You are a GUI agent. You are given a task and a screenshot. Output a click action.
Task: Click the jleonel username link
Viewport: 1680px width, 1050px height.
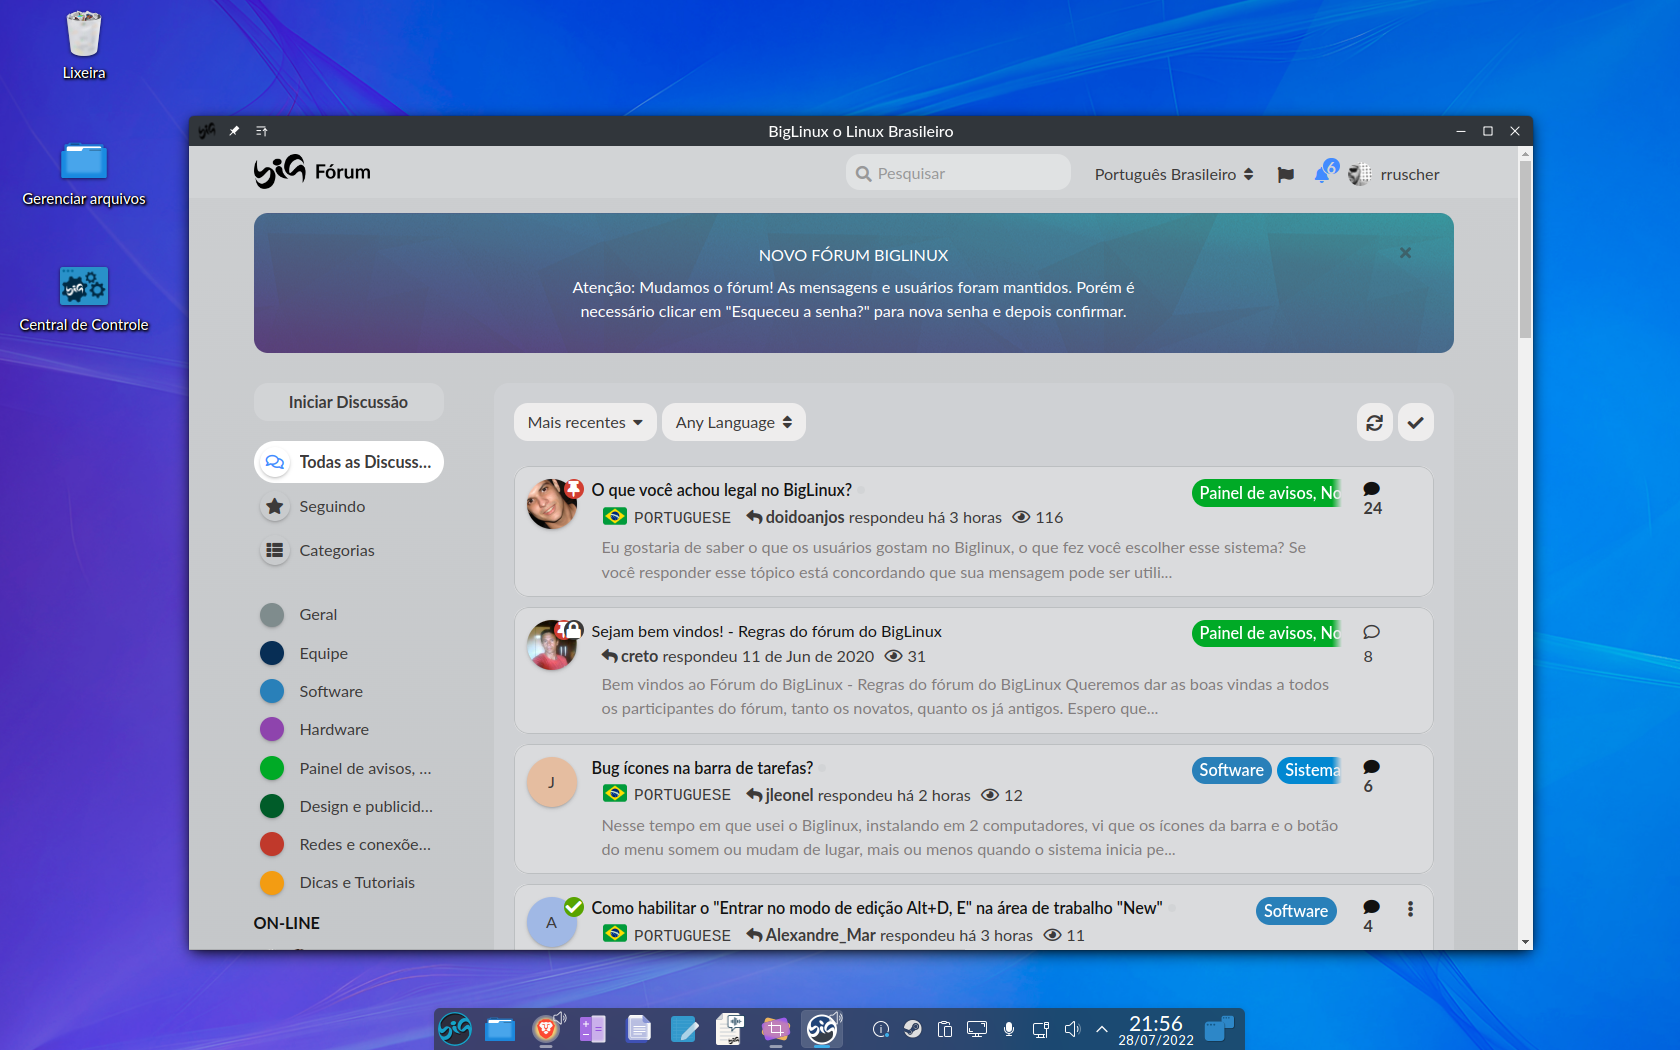789,795
